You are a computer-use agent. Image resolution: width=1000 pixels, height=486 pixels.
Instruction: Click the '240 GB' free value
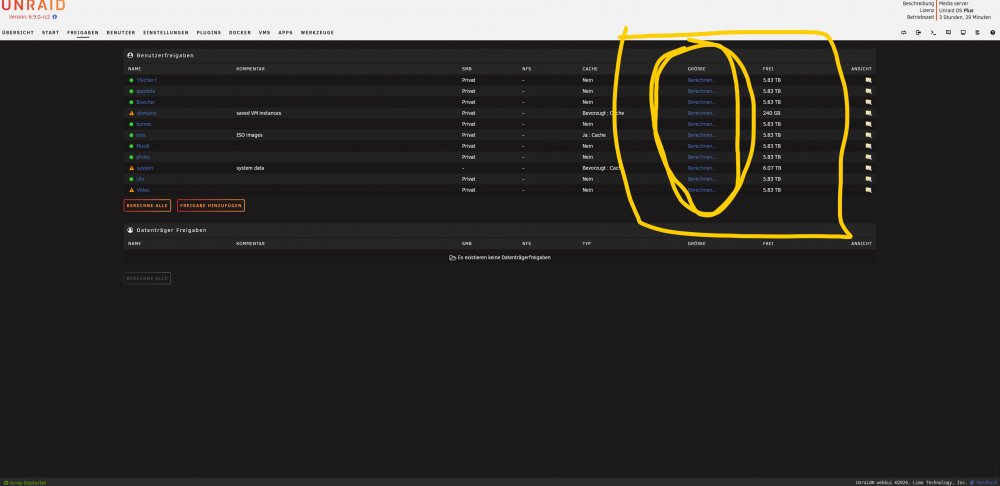click(771, 113)
